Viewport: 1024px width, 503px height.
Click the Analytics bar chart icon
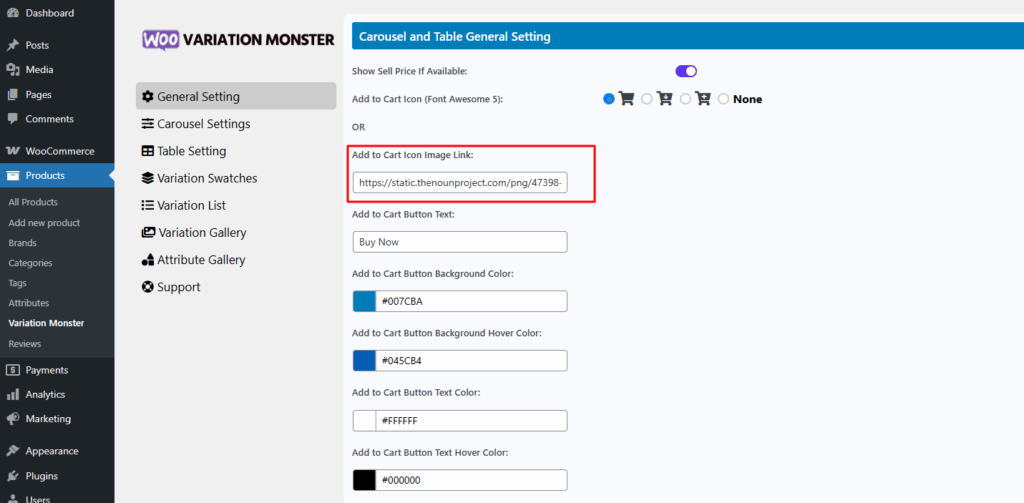click(12, 395)
